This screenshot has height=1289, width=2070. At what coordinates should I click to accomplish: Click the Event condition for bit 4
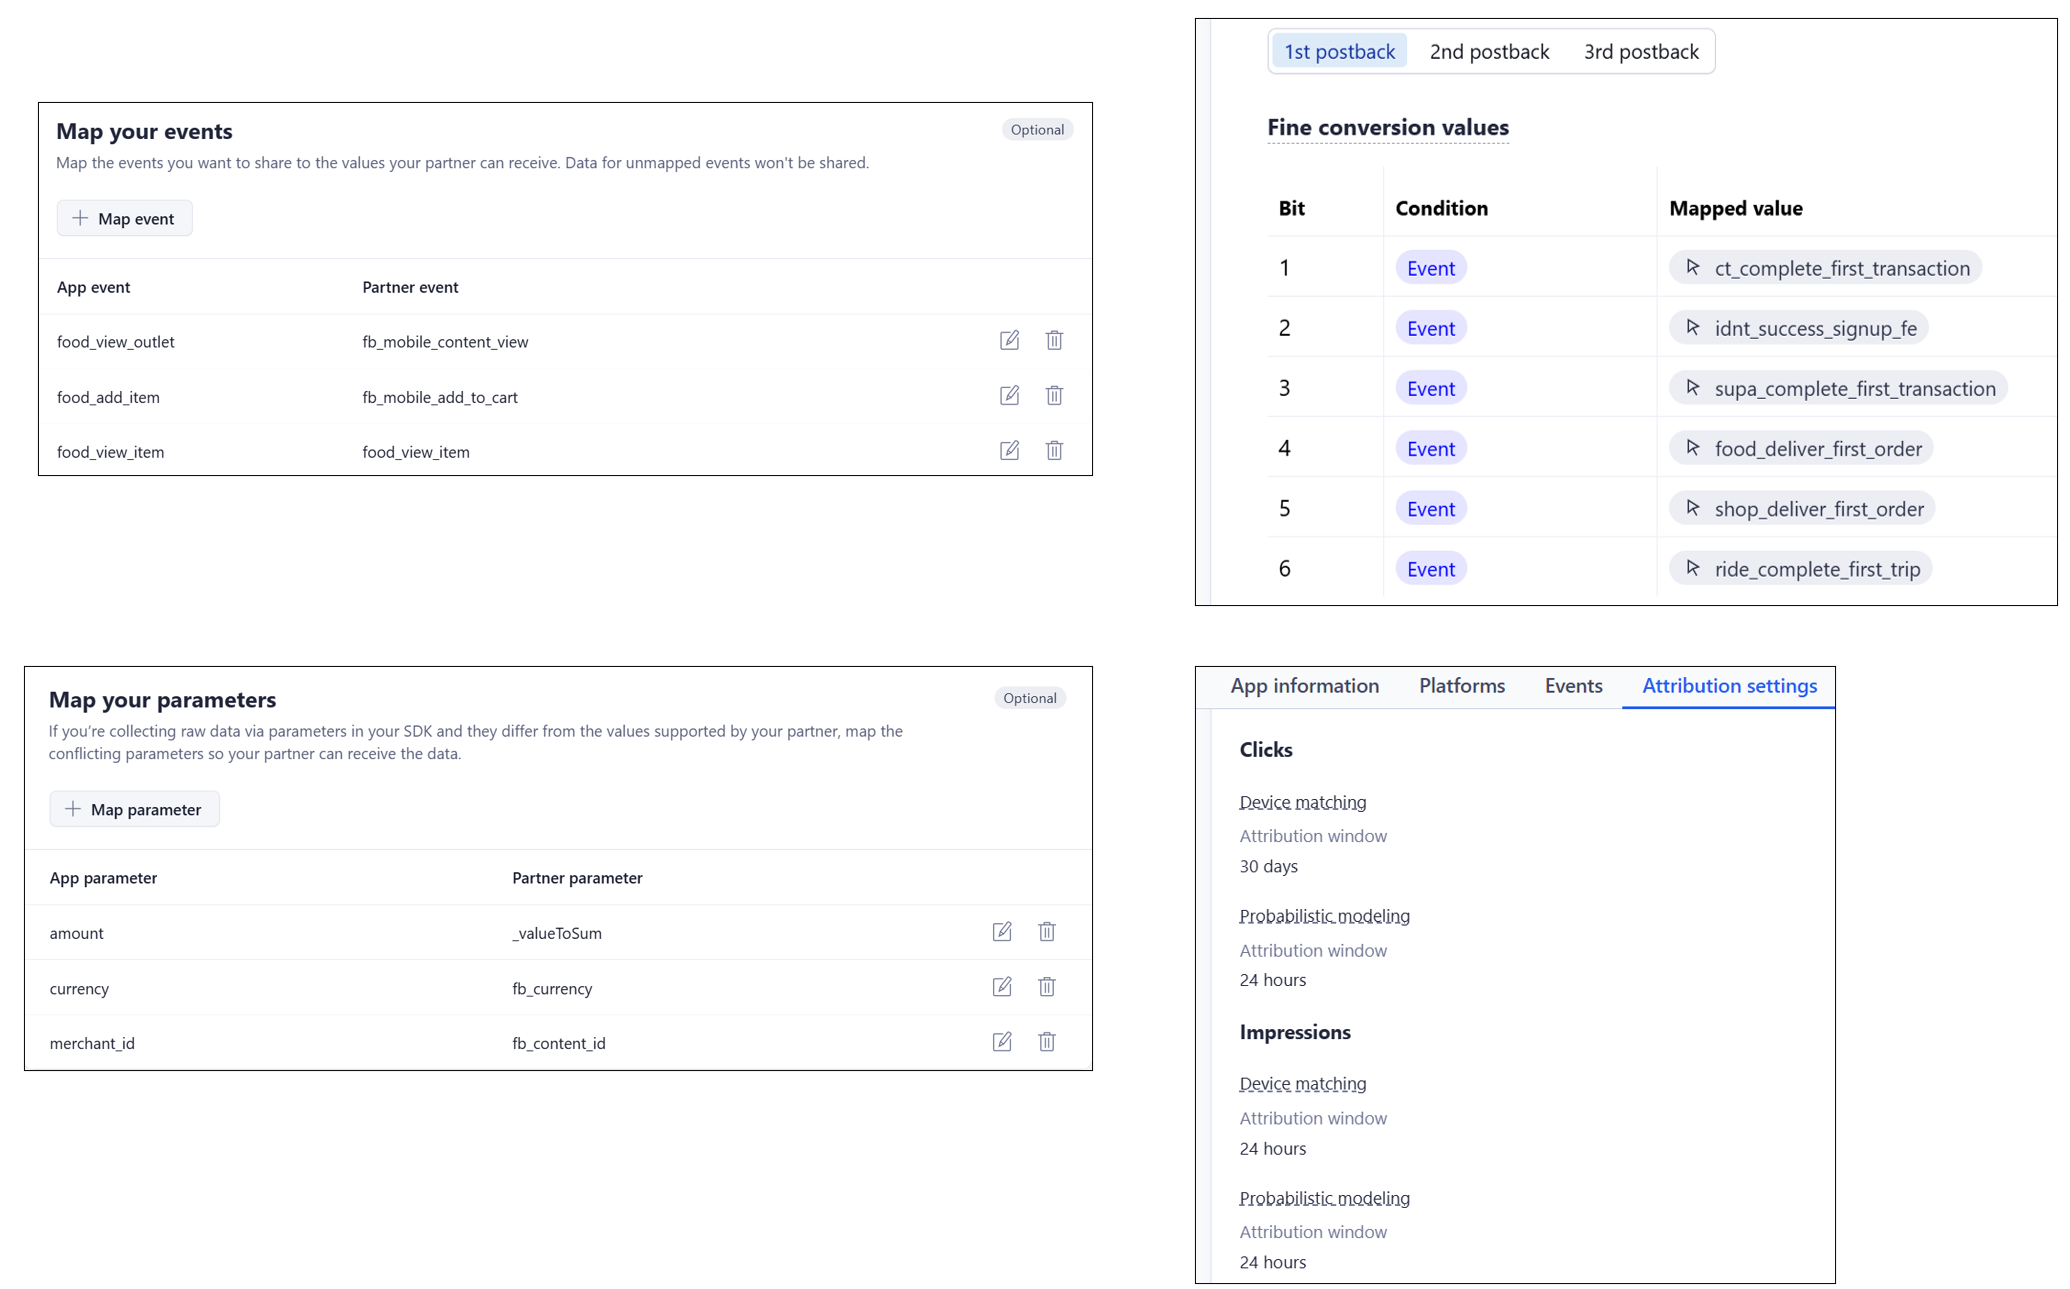point(1430,448)
